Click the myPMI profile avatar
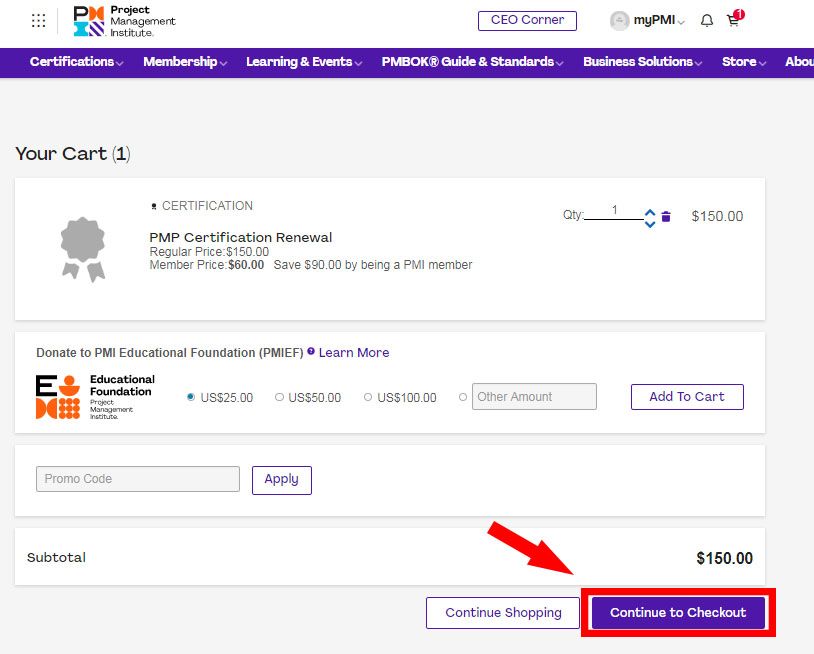This screenshot has height=654, width=814. 619,21
